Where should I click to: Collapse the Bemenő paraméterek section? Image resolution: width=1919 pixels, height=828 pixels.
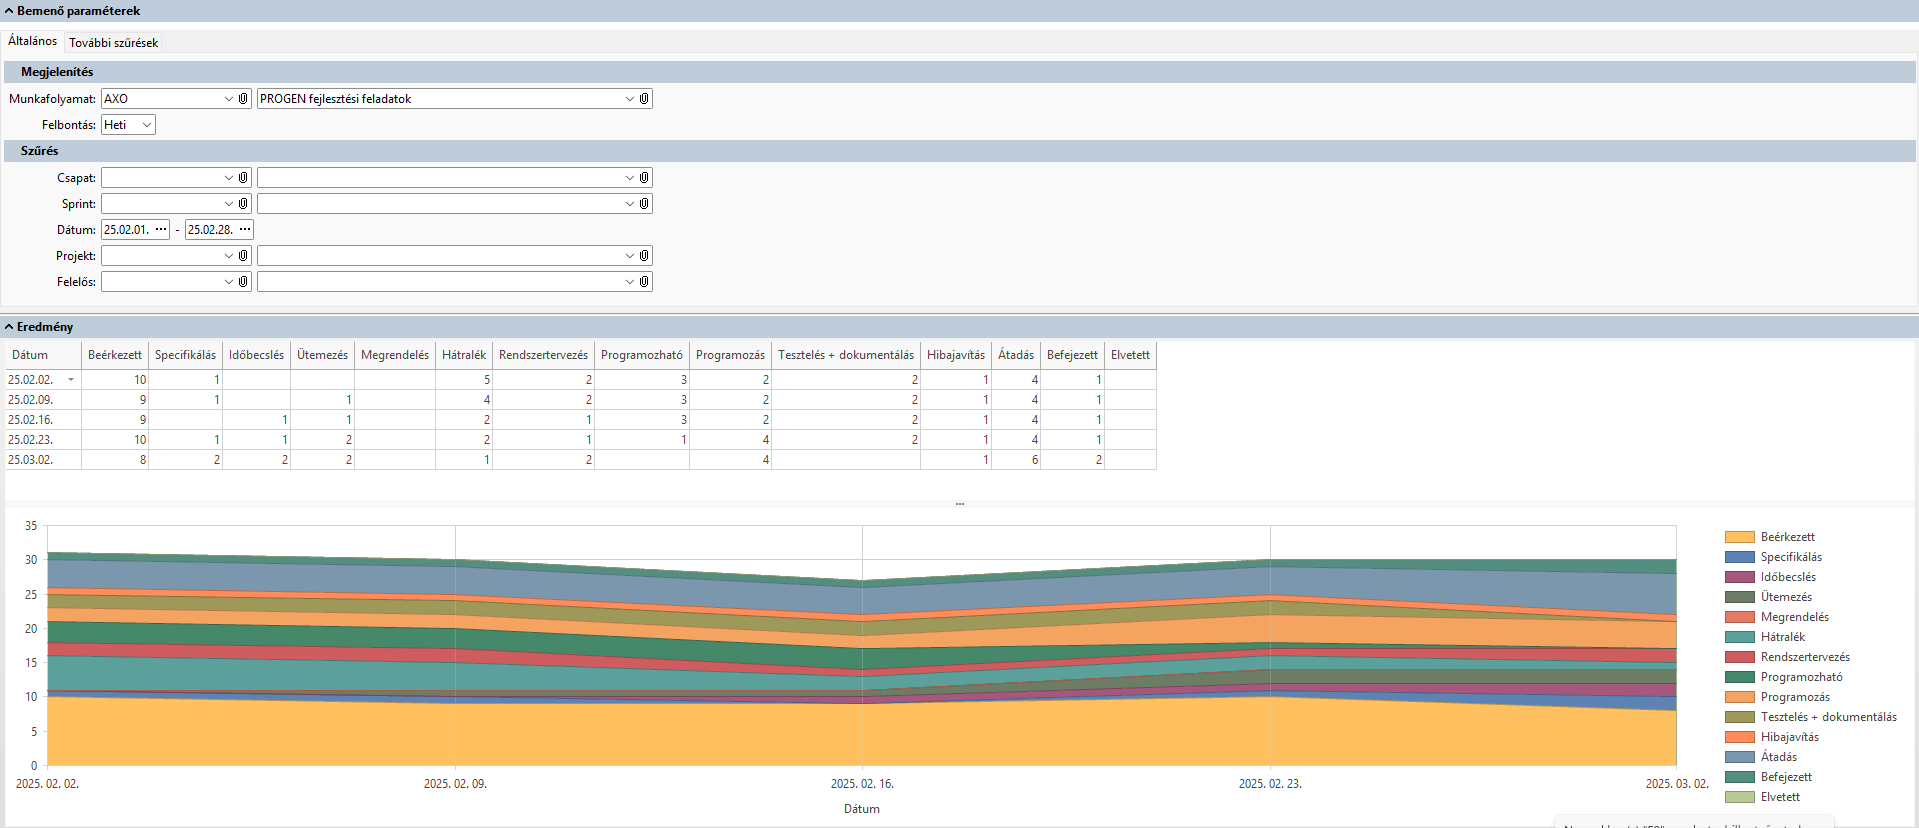point(9,11)
